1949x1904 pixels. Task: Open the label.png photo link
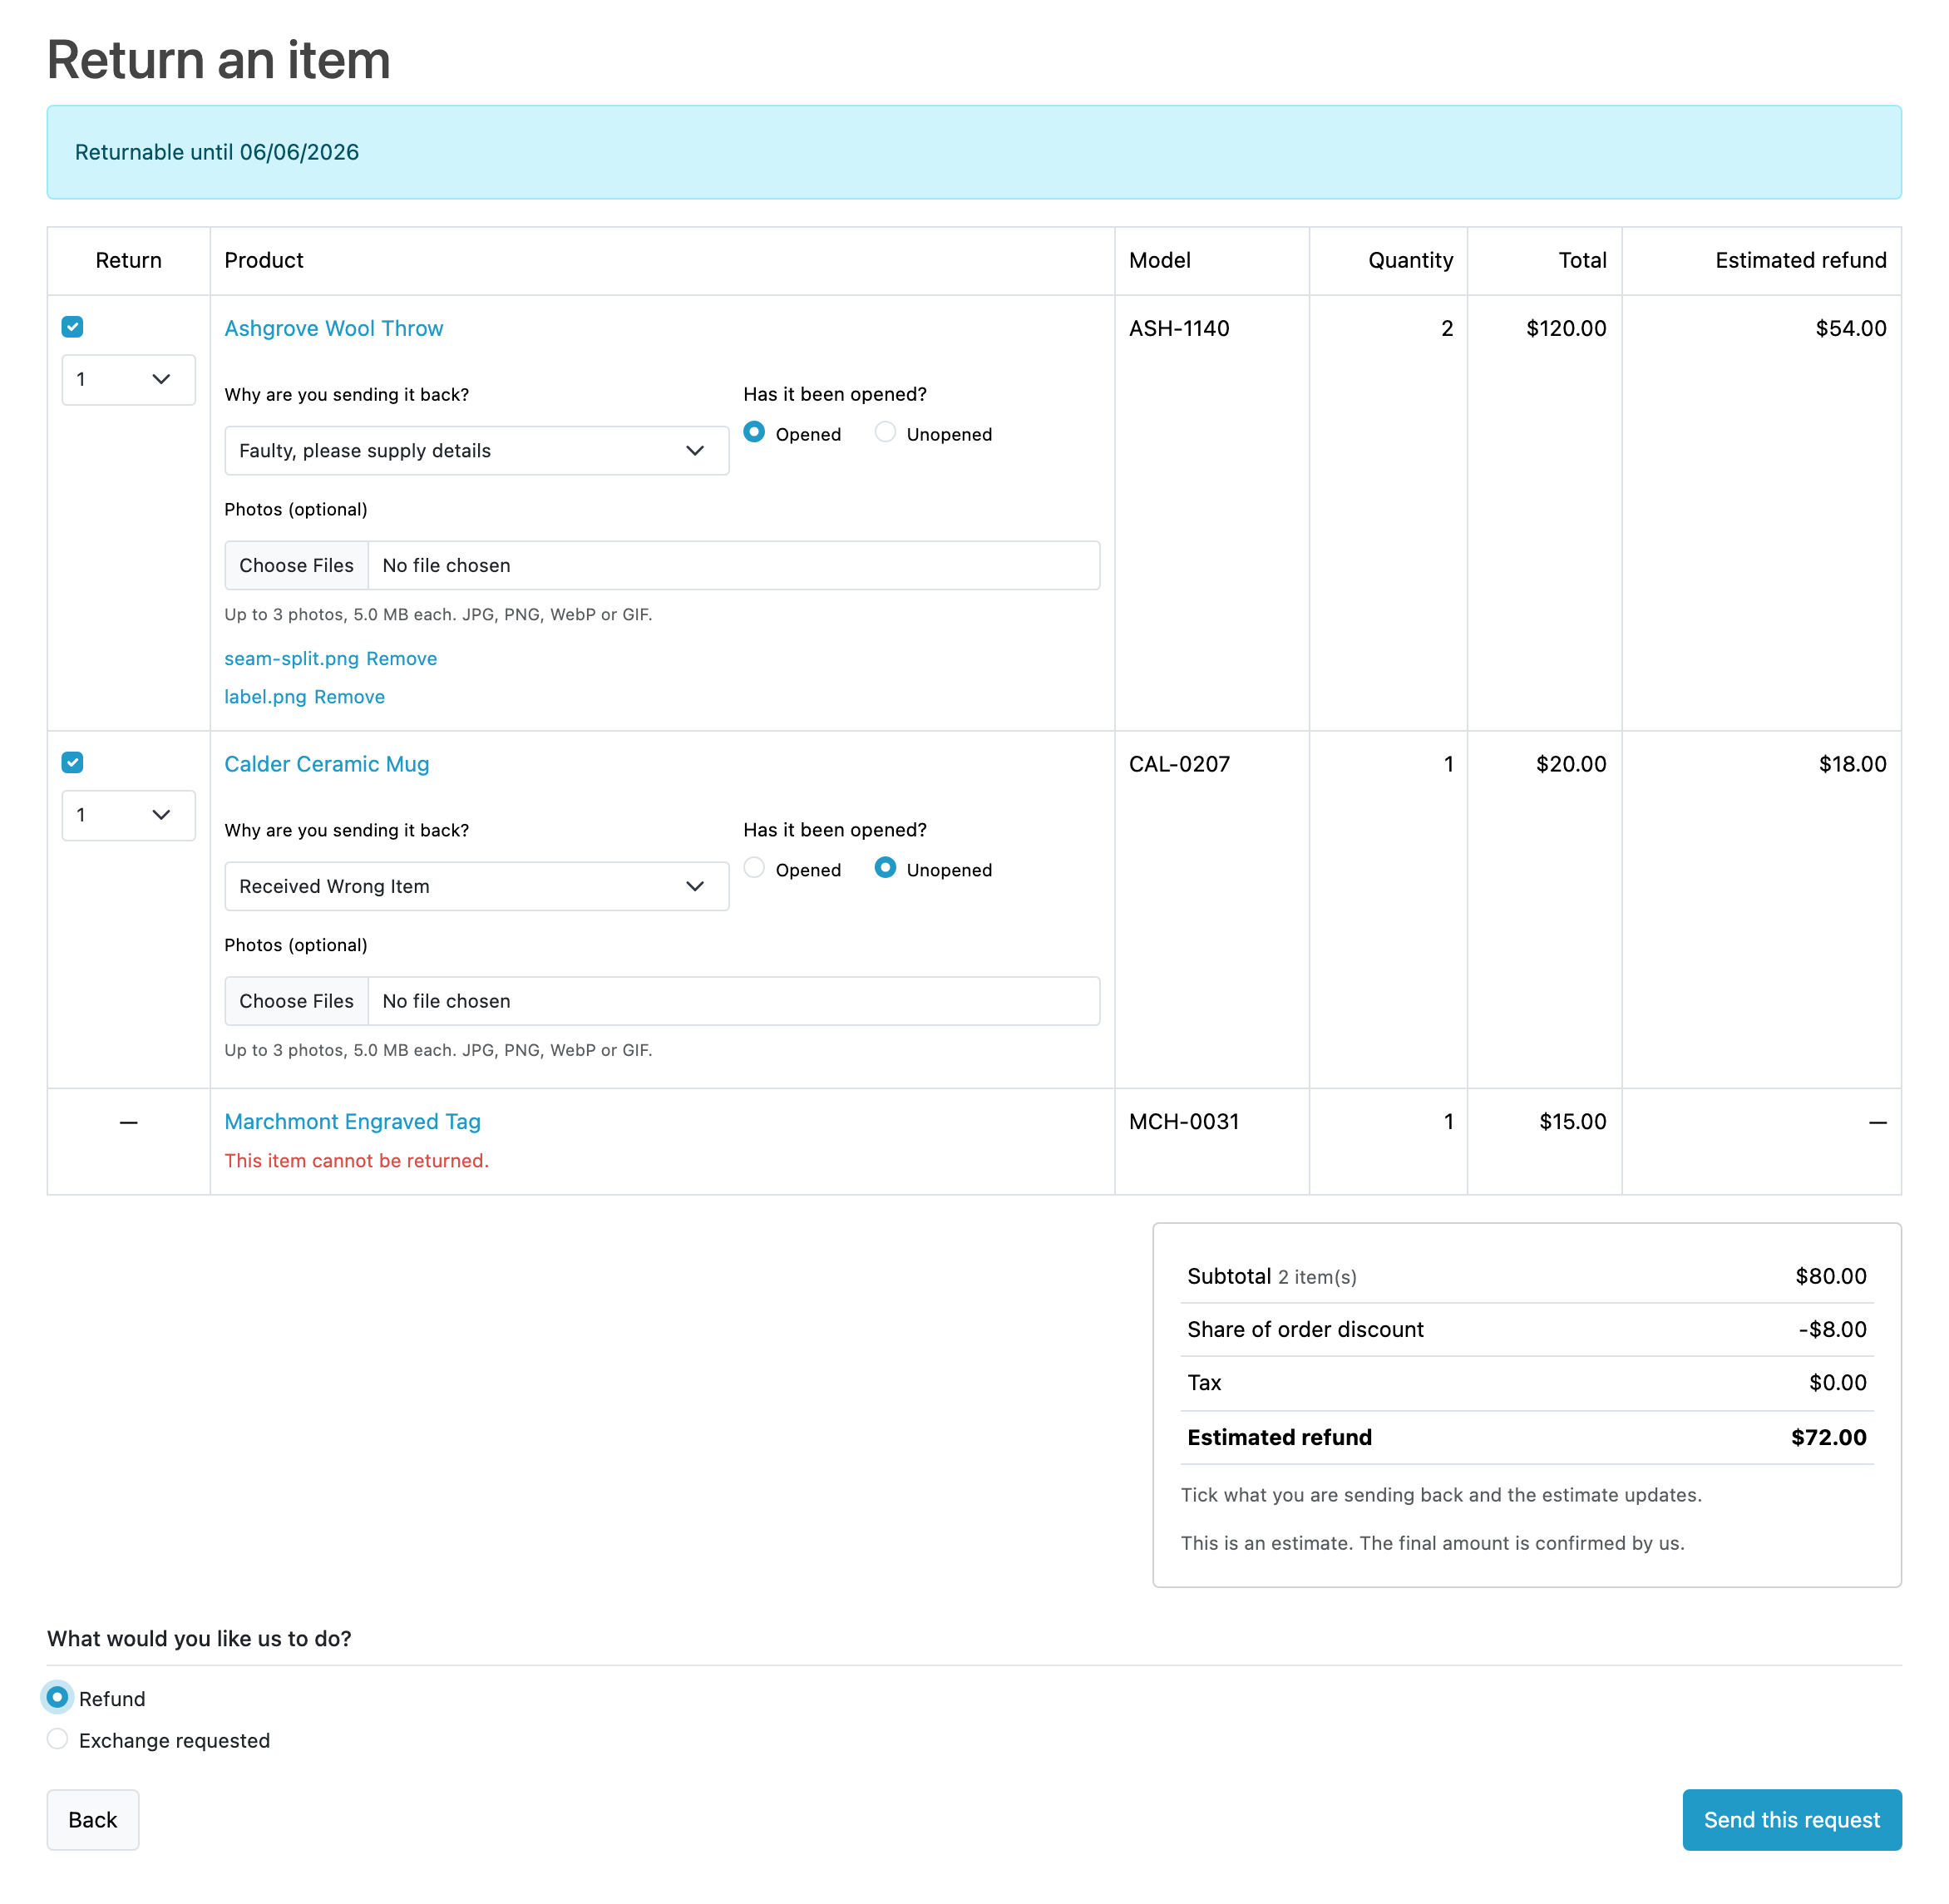(266, 696)
